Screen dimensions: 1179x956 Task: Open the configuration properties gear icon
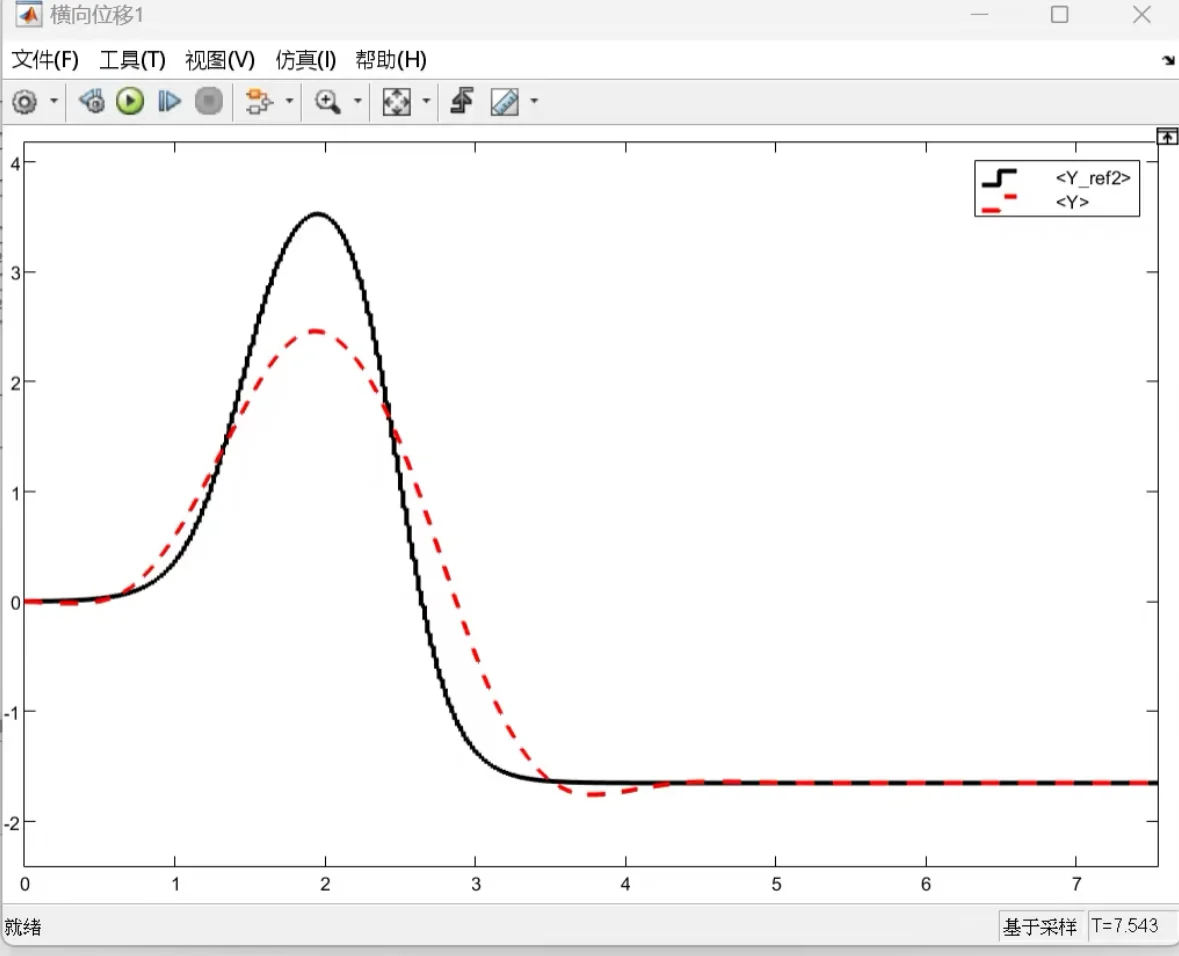point(25,102)
